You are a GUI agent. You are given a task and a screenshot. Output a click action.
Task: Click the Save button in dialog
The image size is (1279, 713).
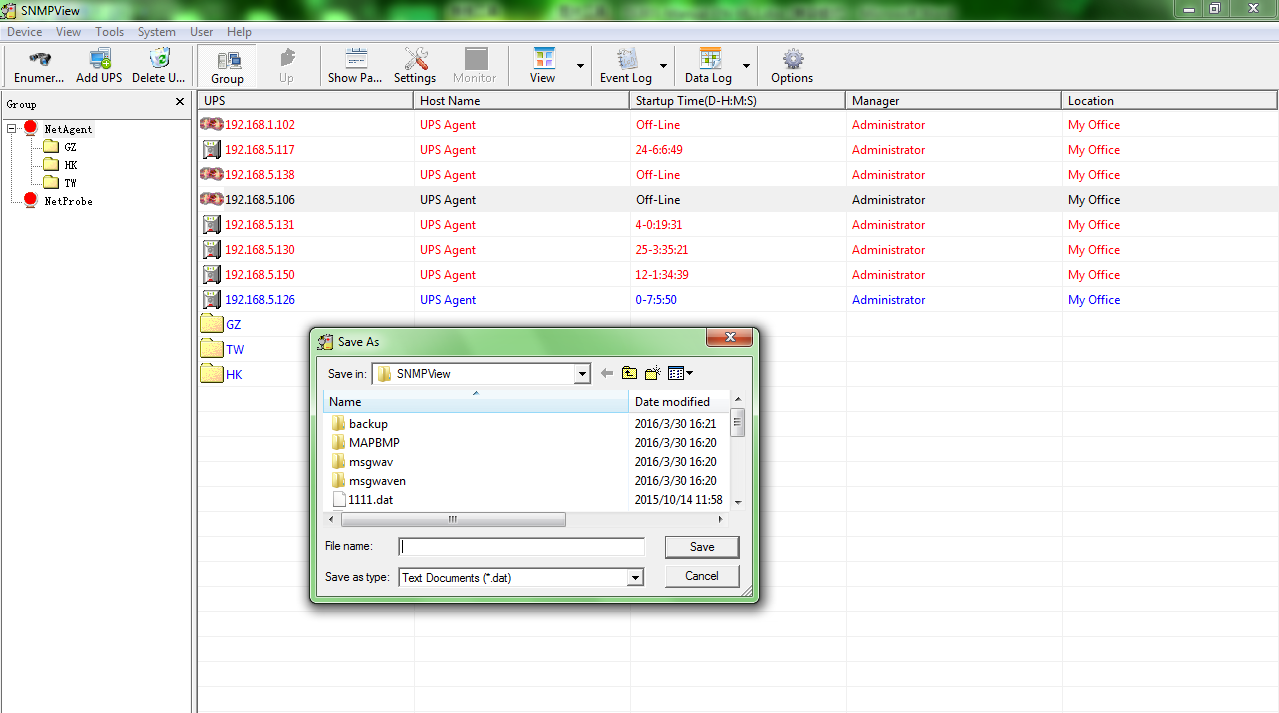(x=702, y=547)
